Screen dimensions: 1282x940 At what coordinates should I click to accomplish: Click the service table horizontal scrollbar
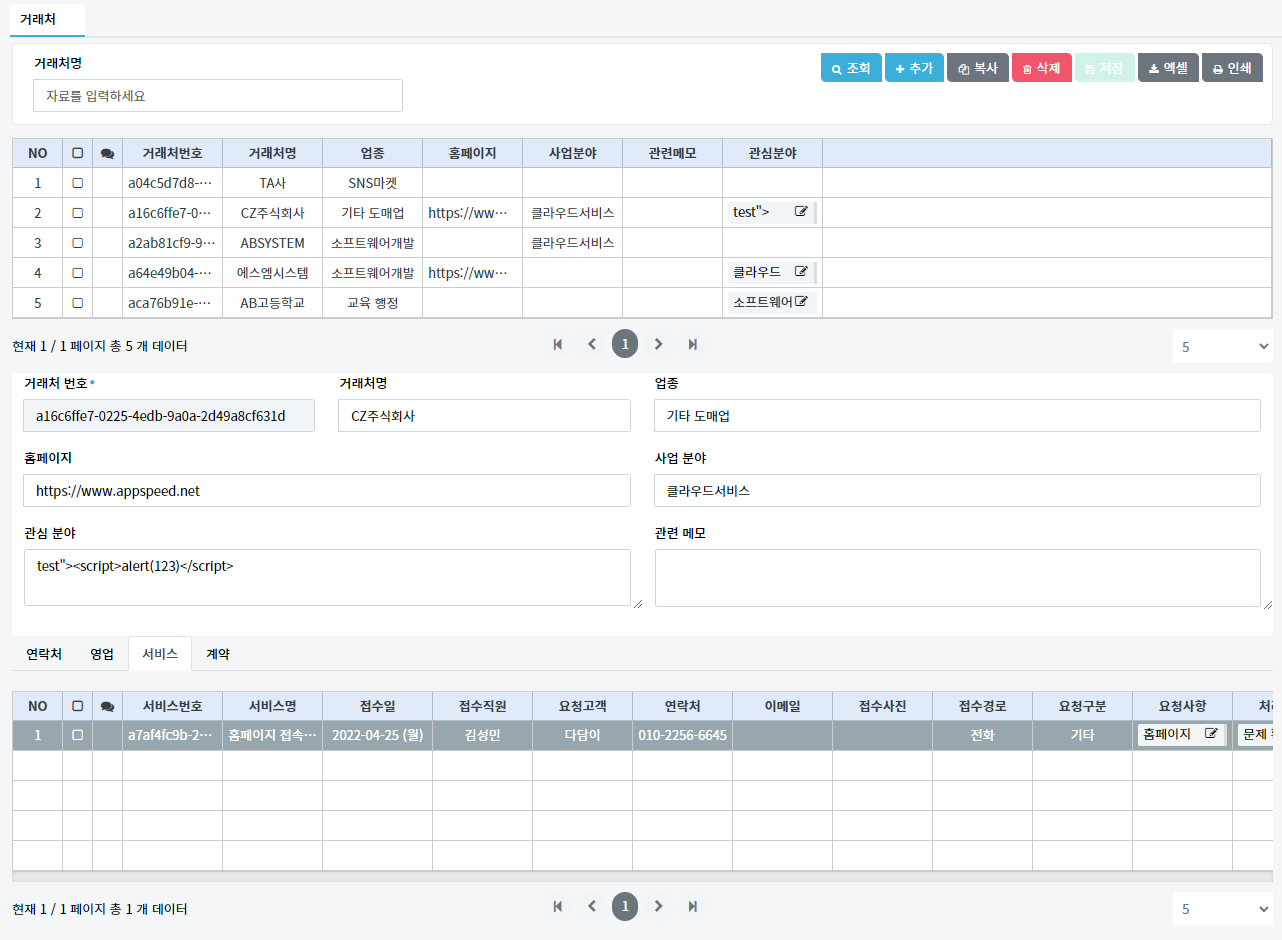pos(642,876)
